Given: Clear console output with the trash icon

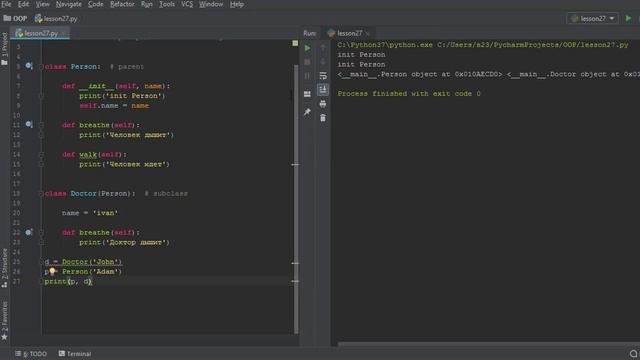Looking at the screenshot, I should pos(323,118).
